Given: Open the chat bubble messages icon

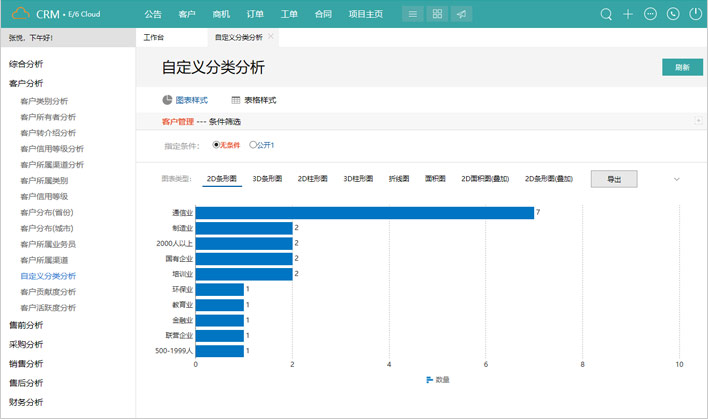Looking at the screenshot, I should [651, 15].
